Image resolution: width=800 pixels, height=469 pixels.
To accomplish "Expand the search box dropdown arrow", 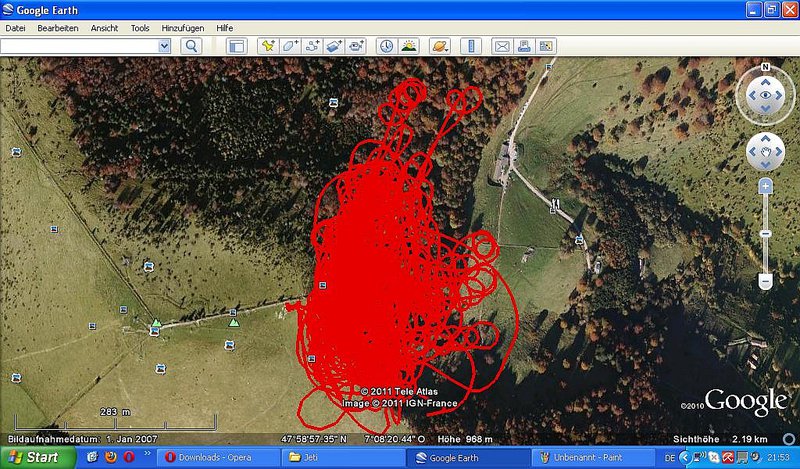I will 164,46.
